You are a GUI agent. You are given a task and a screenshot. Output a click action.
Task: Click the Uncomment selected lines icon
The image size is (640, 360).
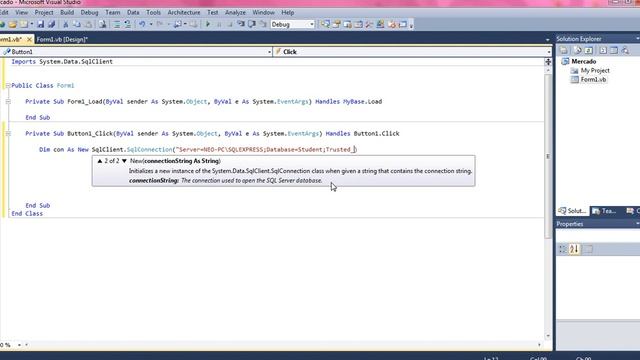point(127,24)
